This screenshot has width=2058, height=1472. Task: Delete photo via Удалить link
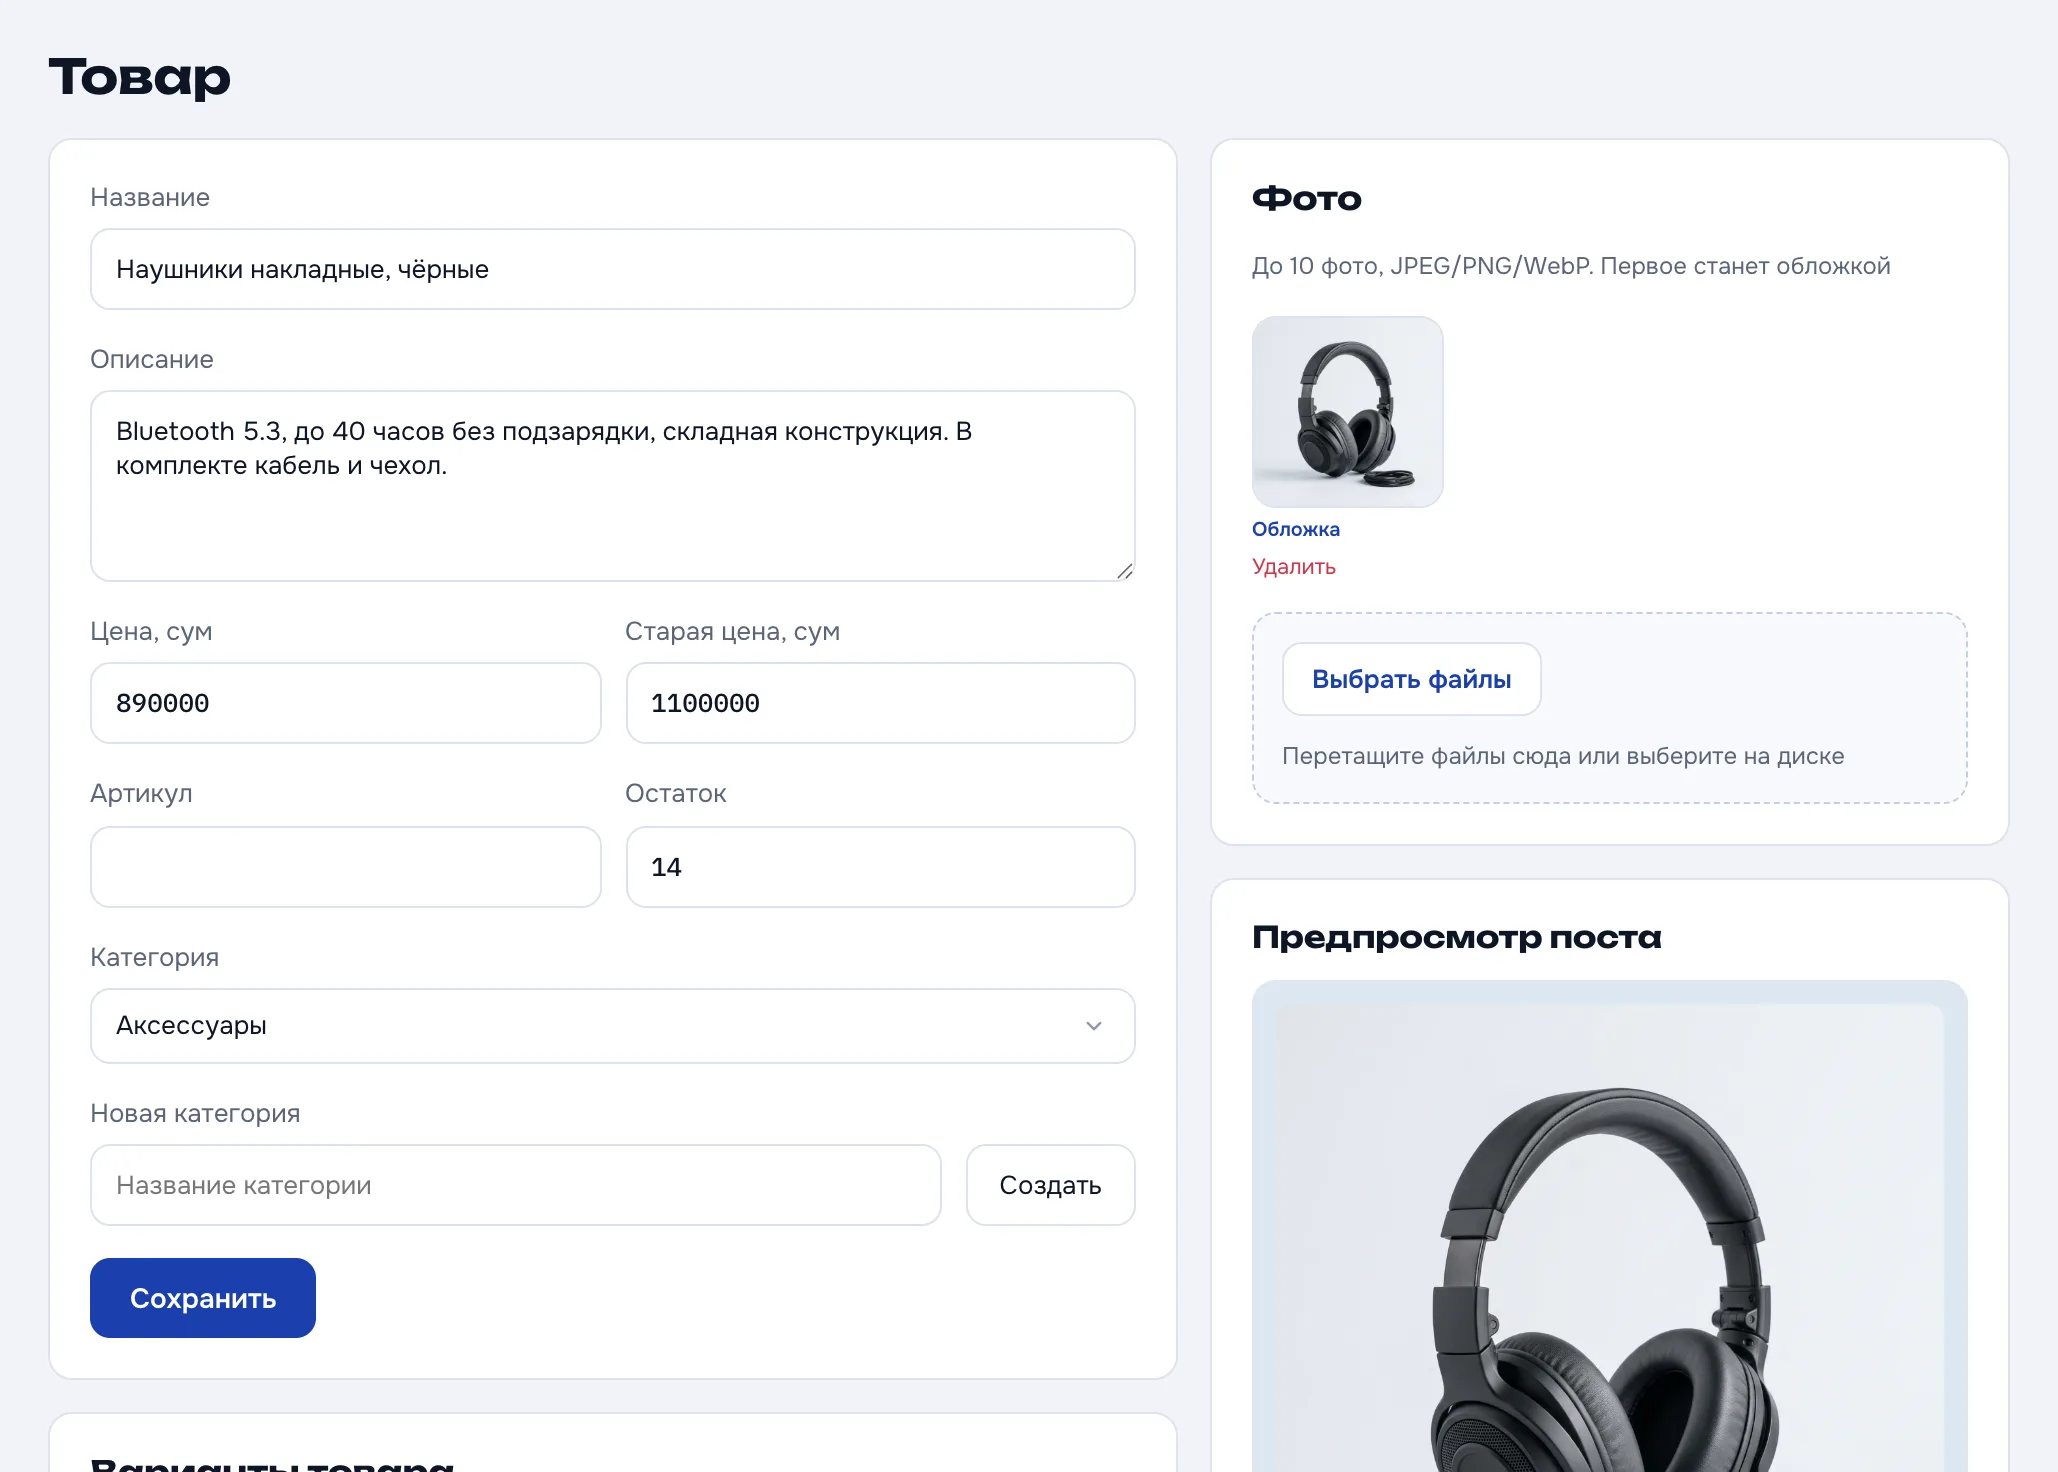click(x=1293, y=567)
